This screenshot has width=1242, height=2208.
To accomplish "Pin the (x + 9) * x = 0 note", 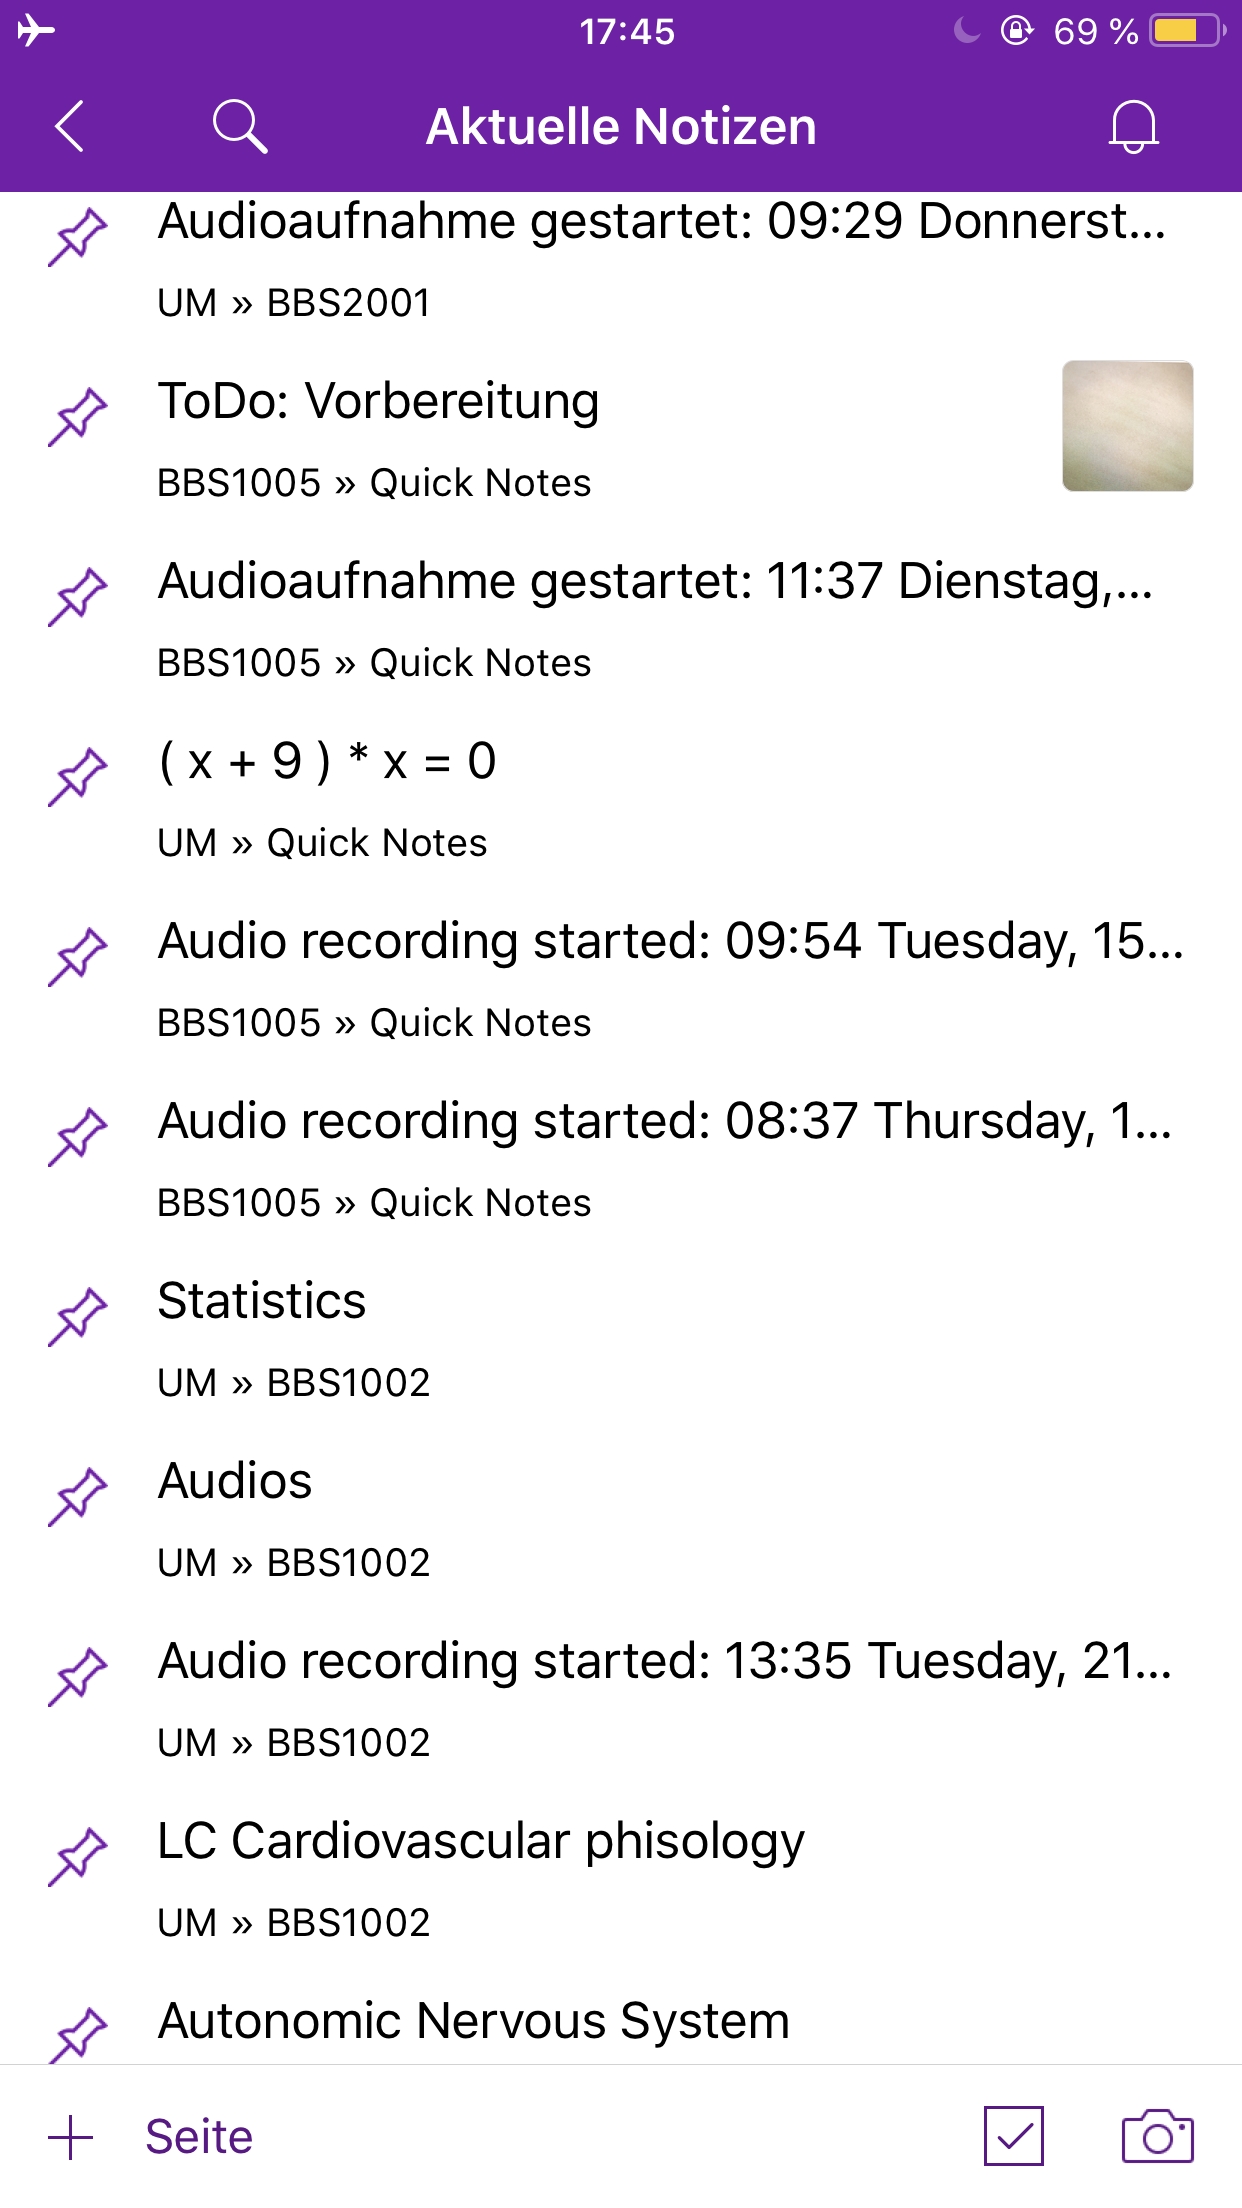I will 77,777.
